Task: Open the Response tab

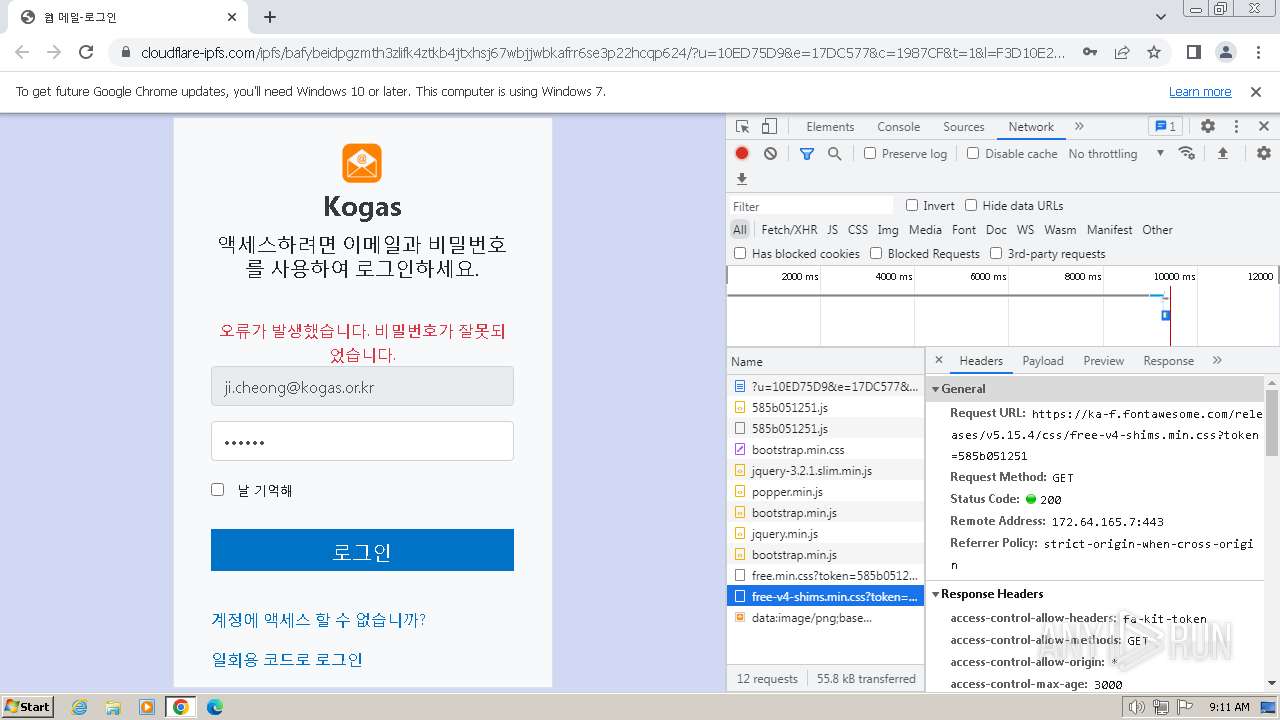Action: (x=1169, y=361)
